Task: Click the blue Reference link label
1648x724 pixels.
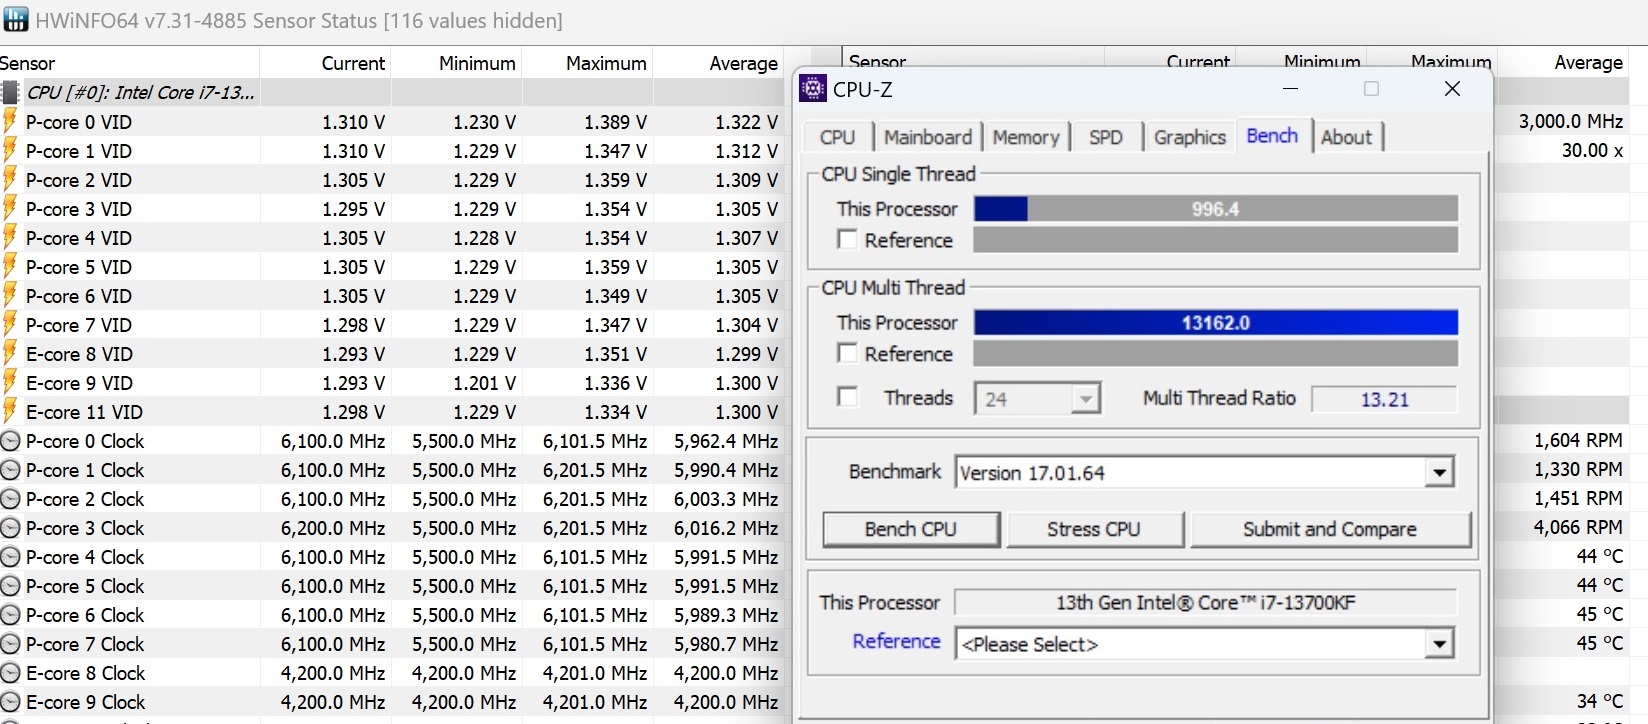Action: click(x=896, y=641)
